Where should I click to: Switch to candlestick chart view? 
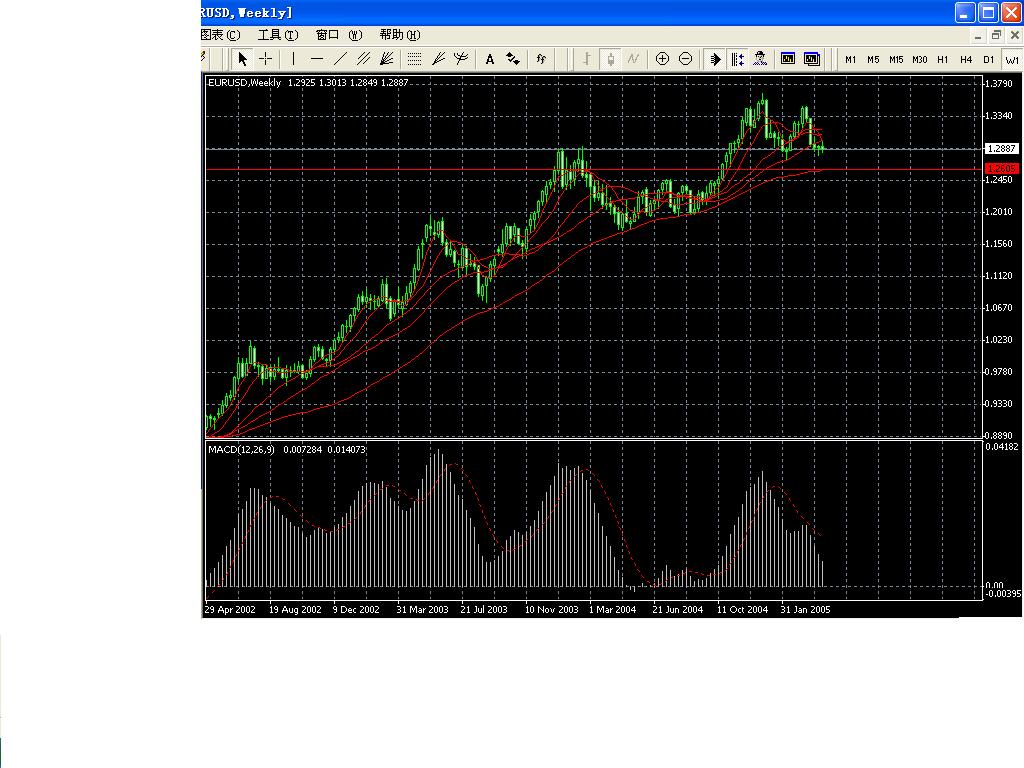click(x=610, y=59)
